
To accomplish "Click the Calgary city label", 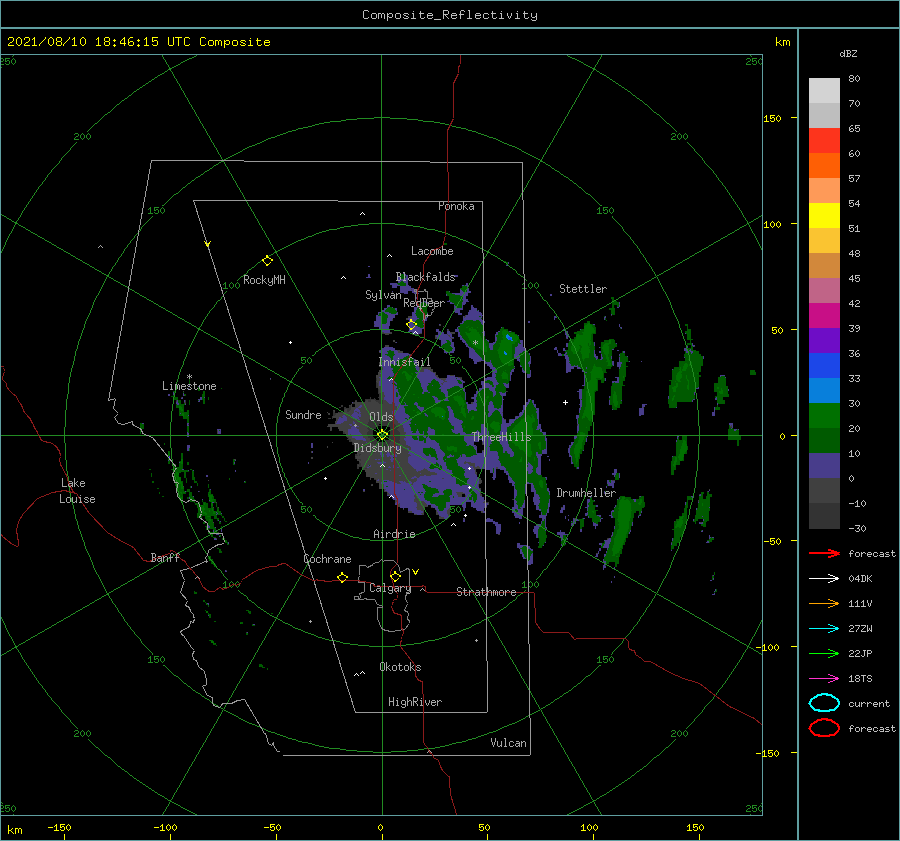I will tap(390, 588).
